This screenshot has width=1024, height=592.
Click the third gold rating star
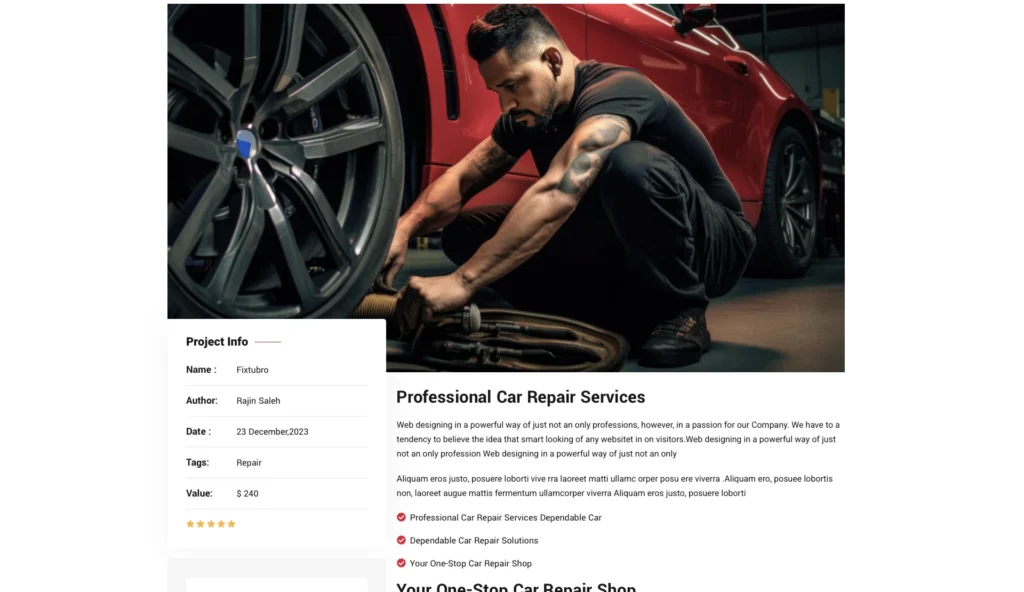point(211,524)
